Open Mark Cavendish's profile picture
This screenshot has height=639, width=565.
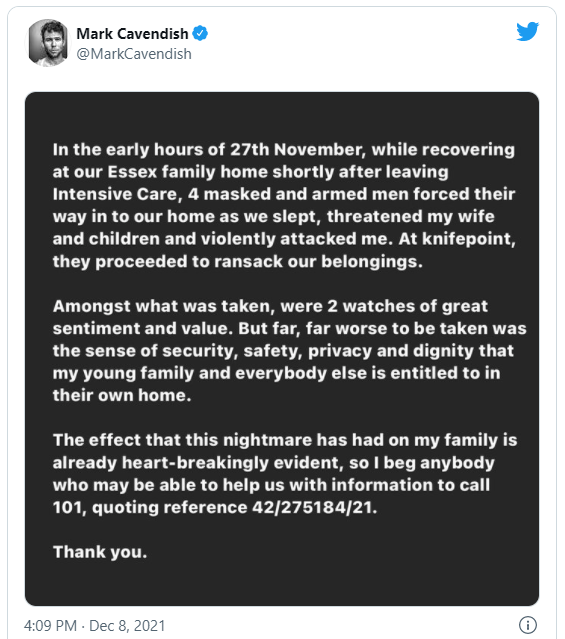[48, 43]
